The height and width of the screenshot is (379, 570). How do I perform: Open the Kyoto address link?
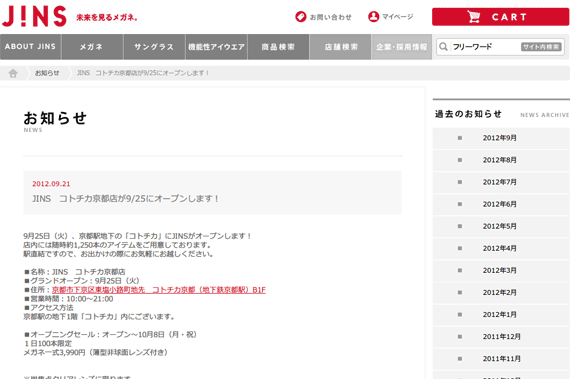click(x=159, y=290)
